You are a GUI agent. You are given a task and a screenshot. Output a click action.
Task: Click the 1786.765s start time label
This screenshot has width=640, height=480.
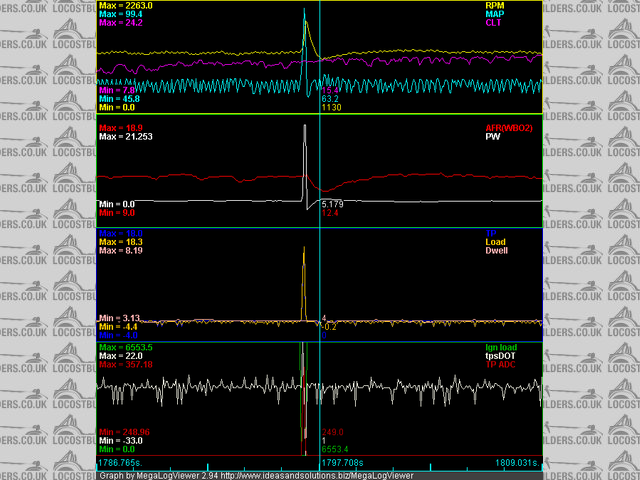click(x=121, y=464)
